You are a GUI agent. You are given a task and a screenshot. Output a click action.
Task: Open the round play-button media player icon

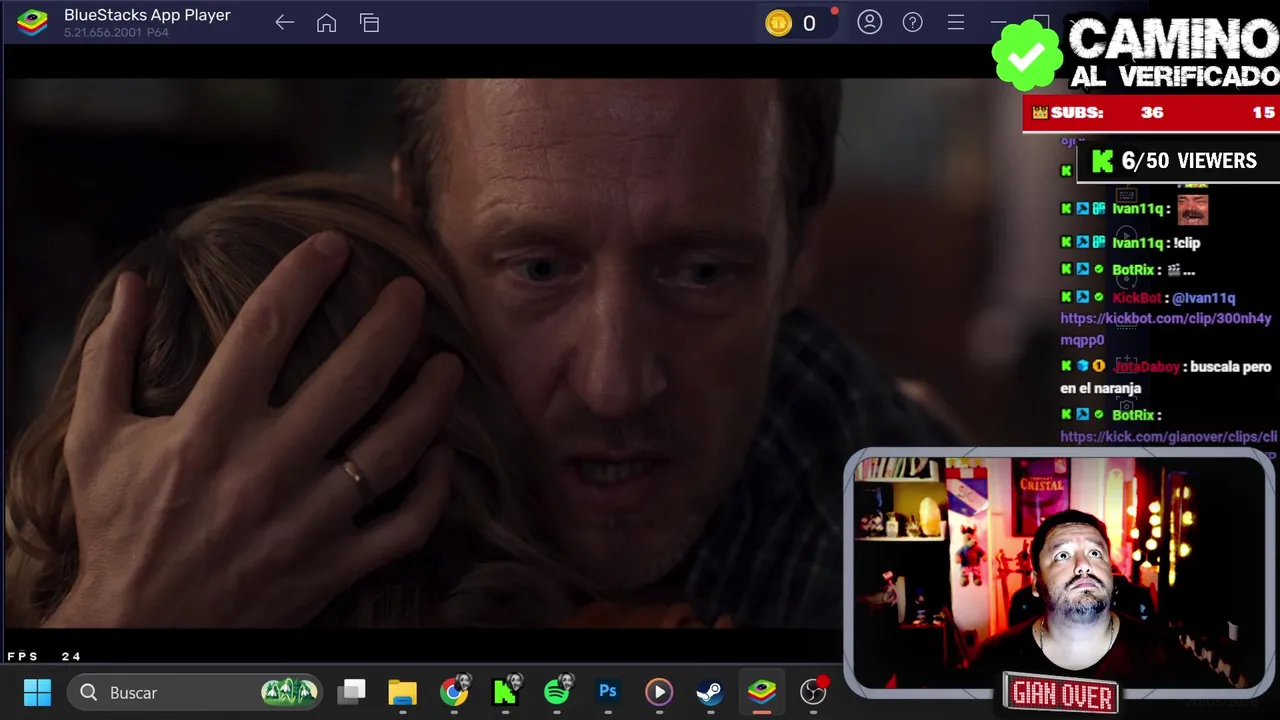point(659,692)
